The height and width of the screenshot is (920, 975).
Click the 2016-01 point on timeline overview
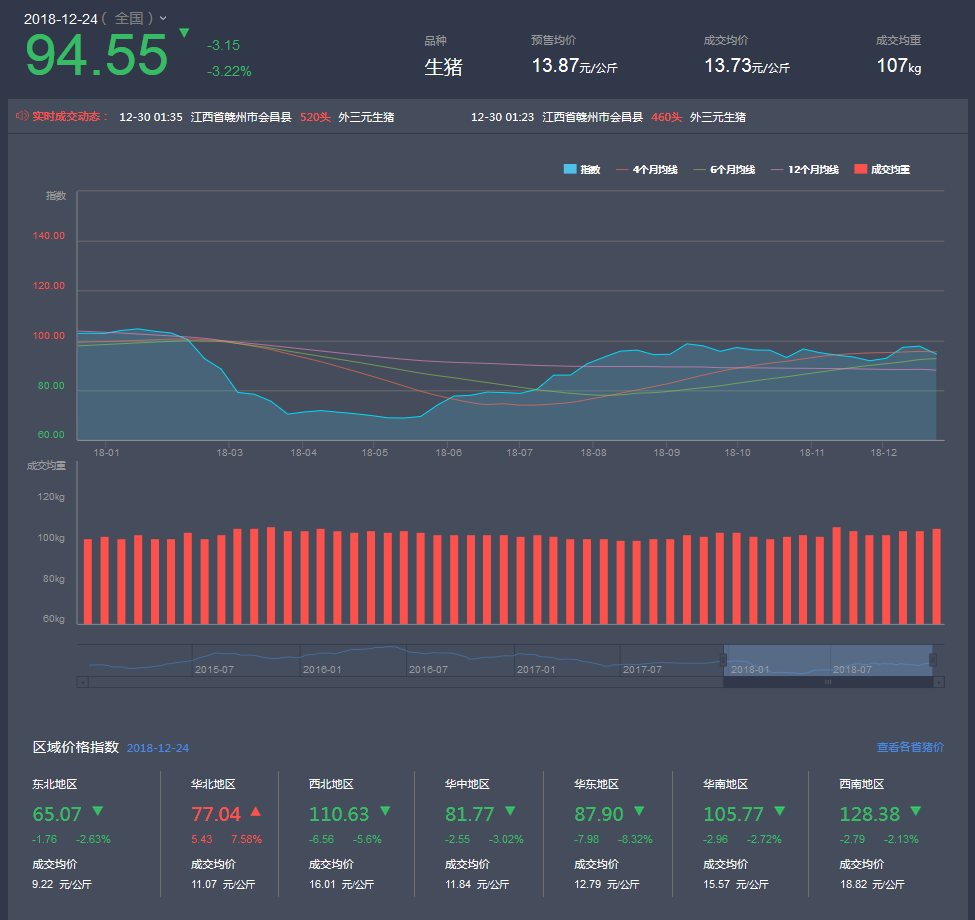(322, 669)
